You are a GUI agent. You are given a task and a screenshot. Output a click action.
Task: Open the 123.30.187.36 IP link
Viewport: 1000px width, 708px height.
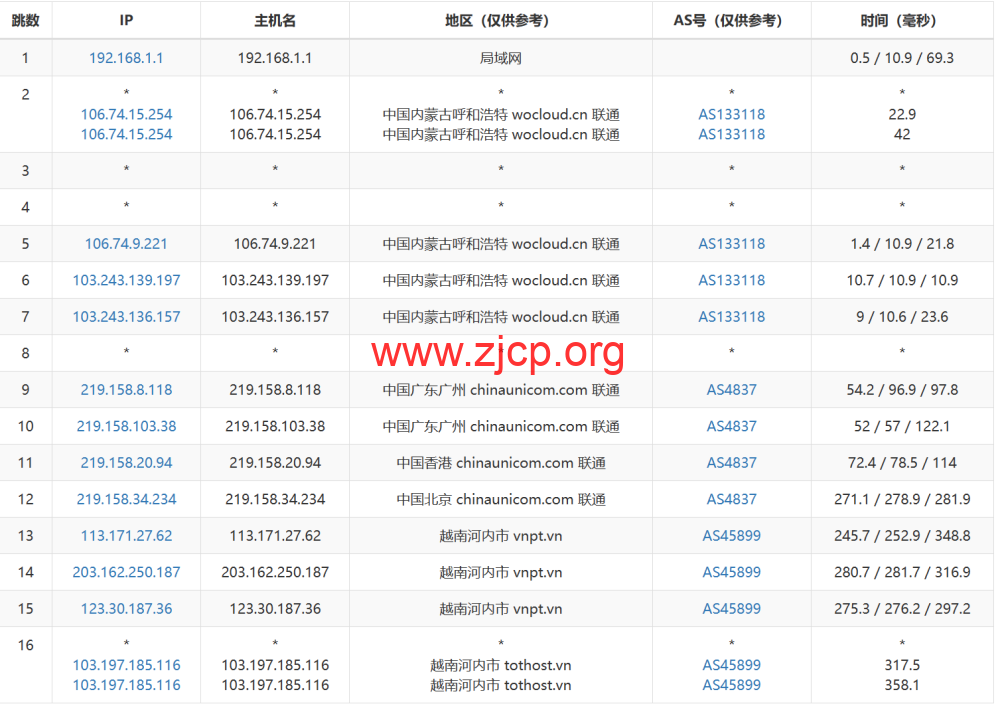click(x=126, y=608)
